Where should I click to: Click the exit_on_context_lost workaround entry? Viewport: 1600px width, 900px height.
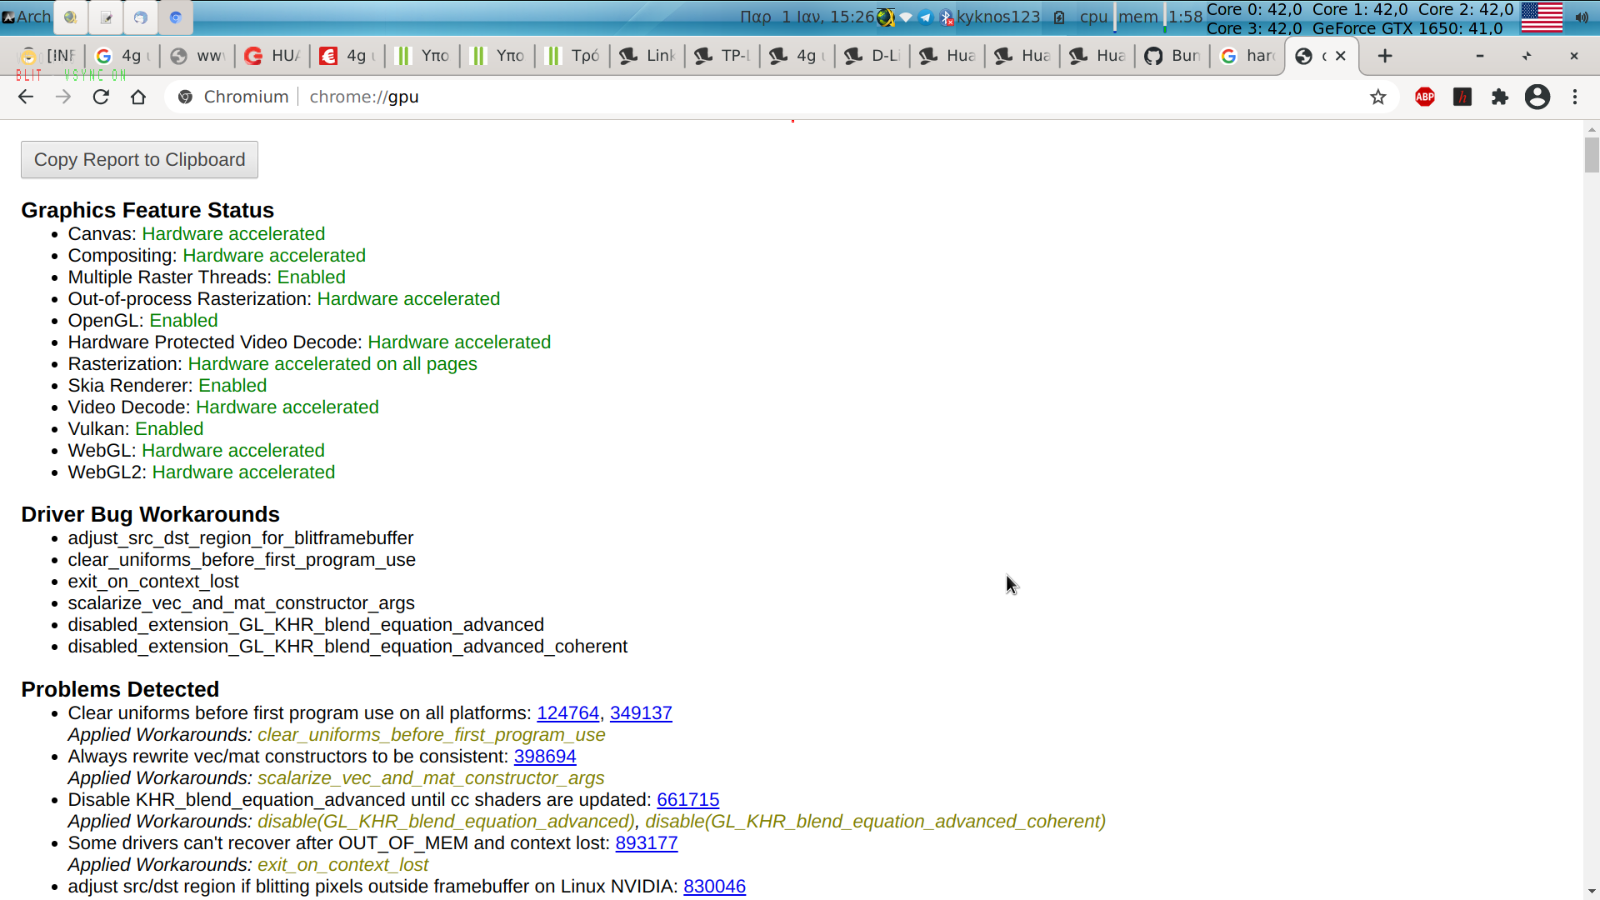click(153, 582)
